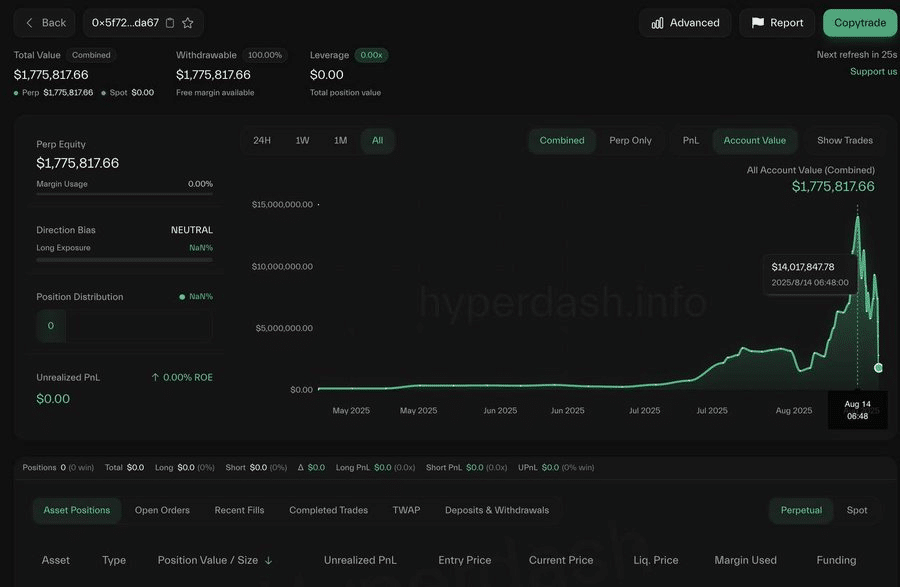Click the Margin Usage progress bar

(x=124, y=193)
